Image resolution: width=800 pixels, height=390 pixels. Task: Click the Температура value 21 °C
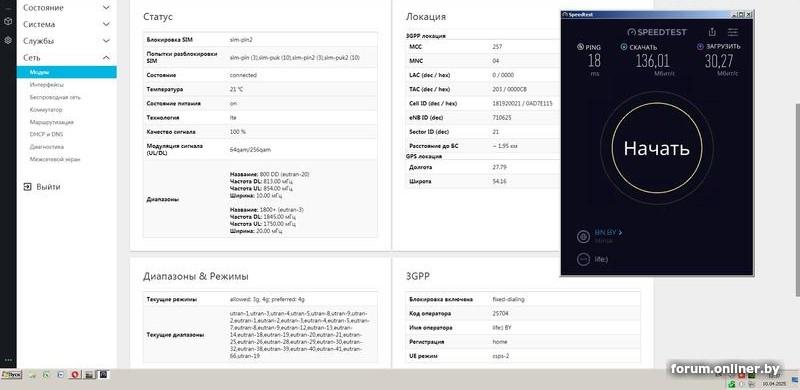click(237, 89)
